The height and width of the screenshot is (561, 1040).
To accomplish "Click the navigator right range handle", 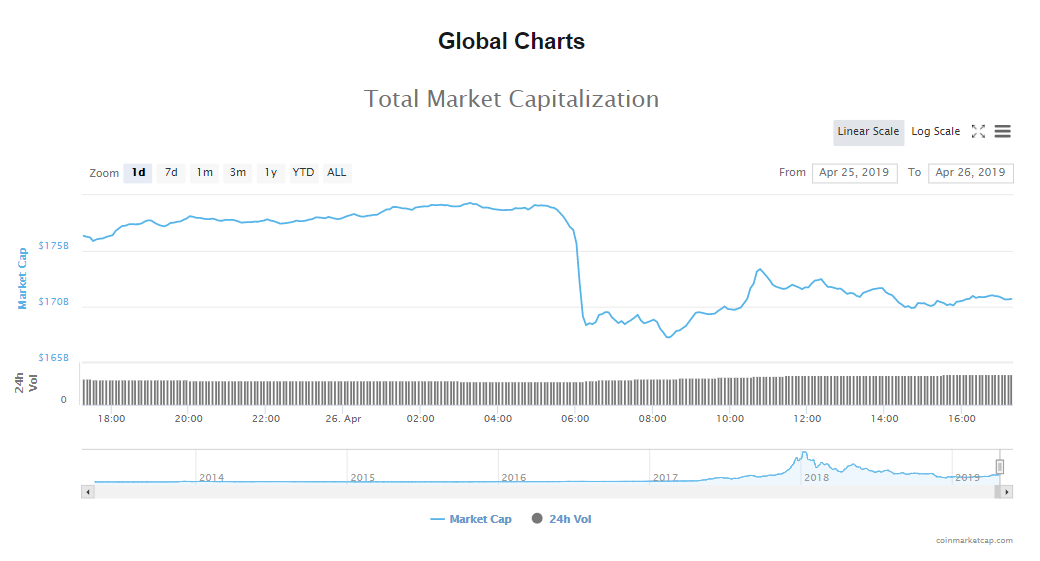I will [x=999, y=466].
